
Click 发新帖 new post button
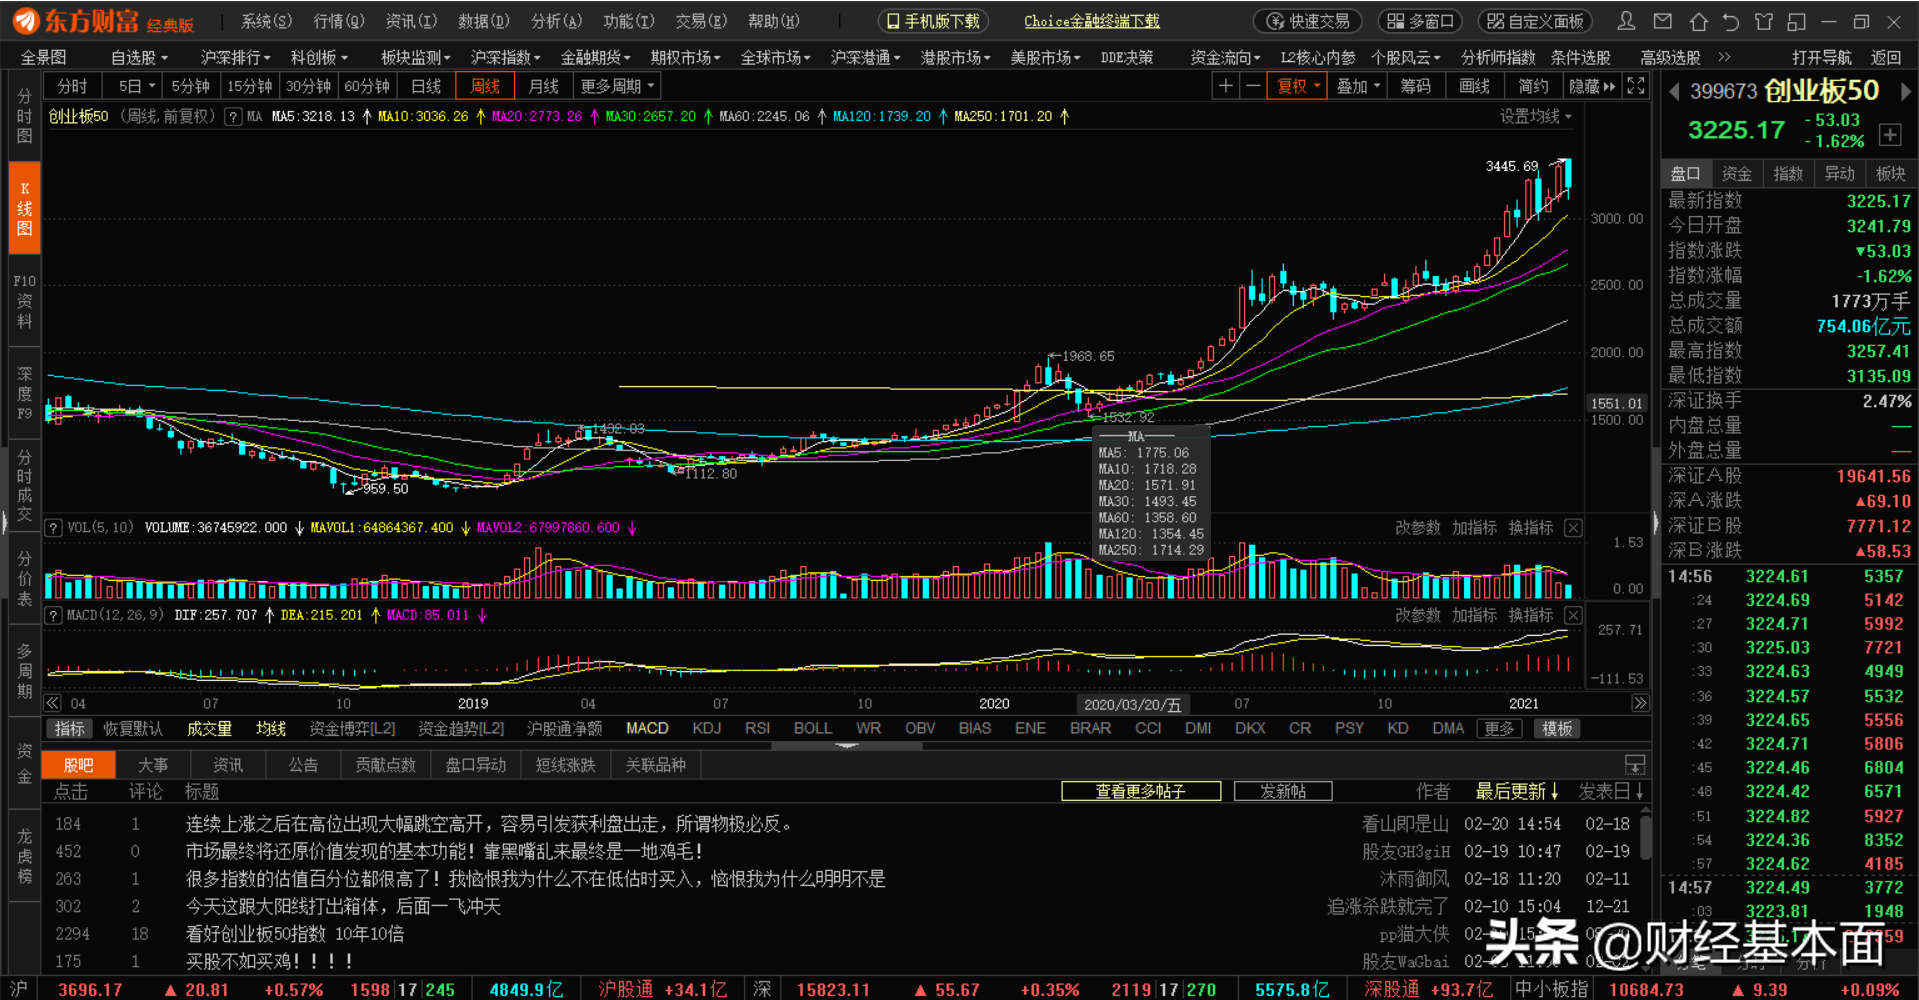pos(1283,791)
